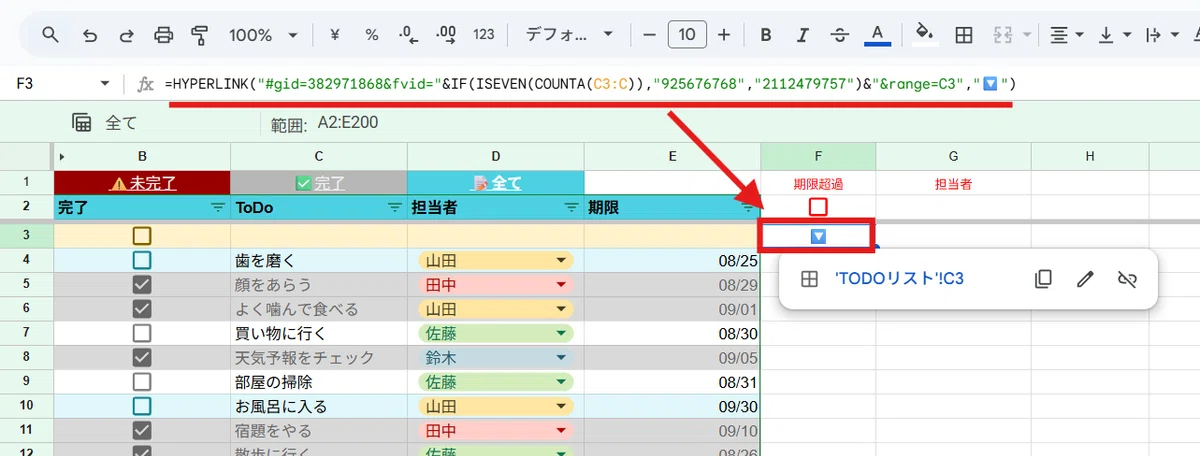Open filter menu for ToDo column
Viewport: 1200px width, 456px height.
[394, 208]
